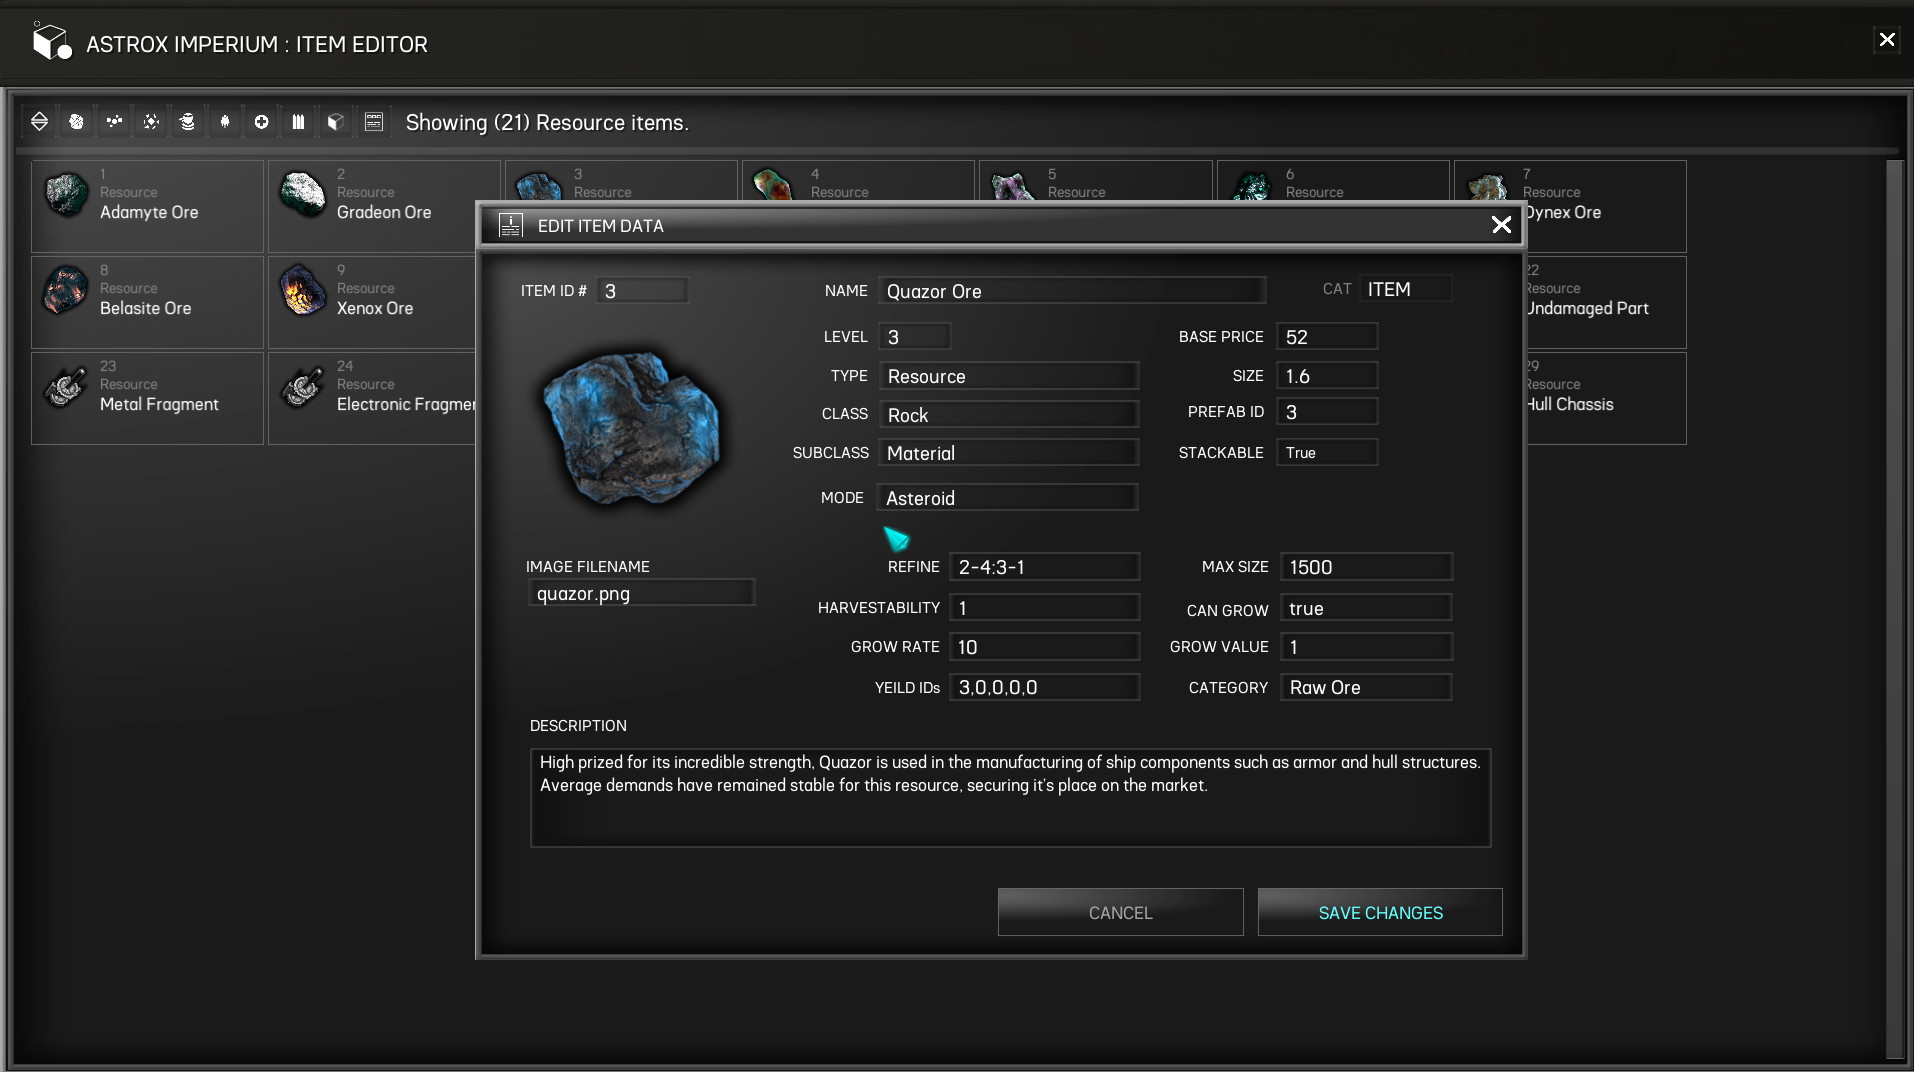Select the ore resource filter icon in the toolbar
The width and height of the screenshot is (1914, 1072).
click(76, 121)
